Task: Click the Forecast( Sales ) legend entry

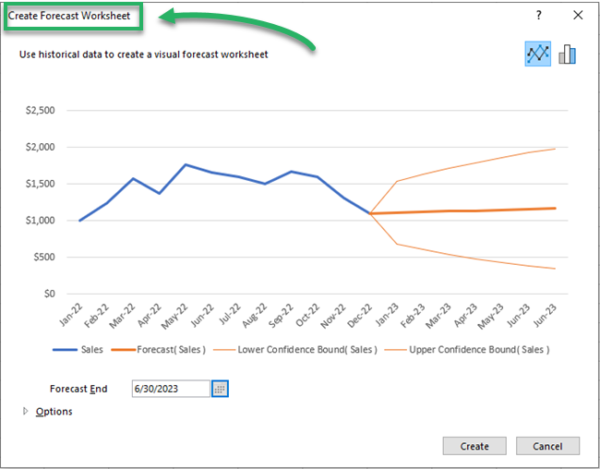Action: 158,350
